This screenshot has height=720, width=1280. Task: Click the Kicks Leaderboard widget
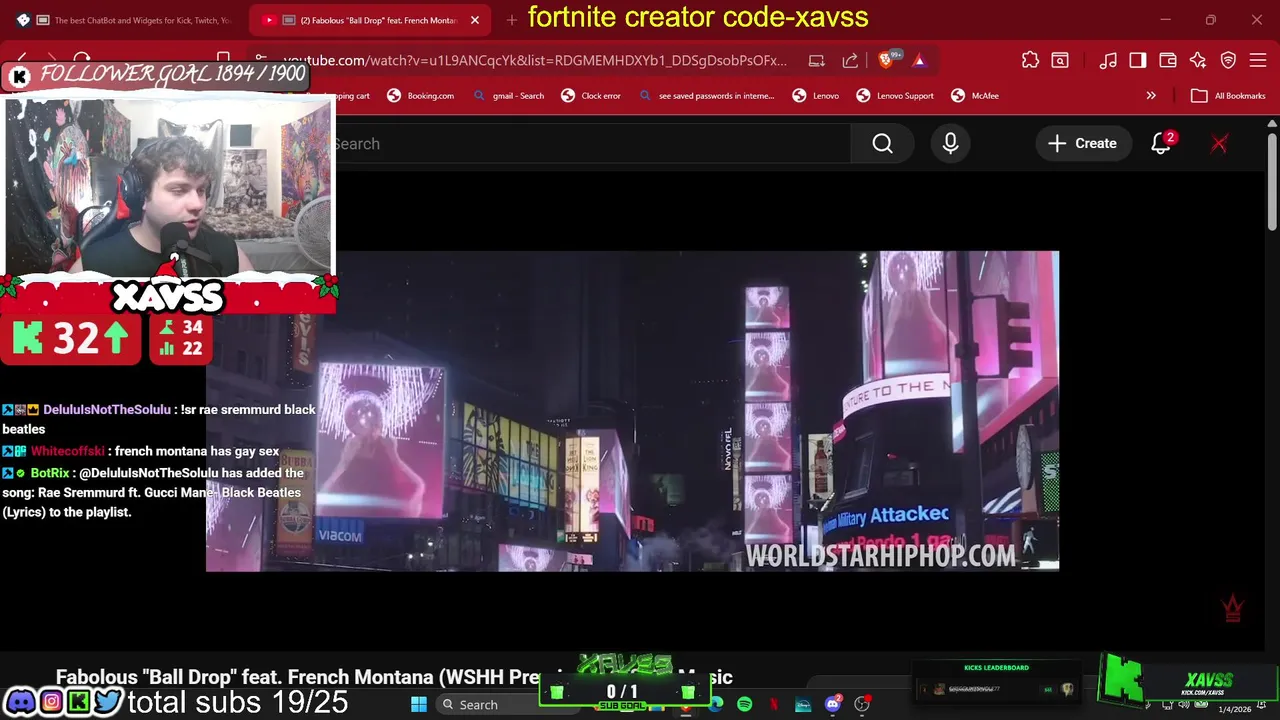tap(997, 681)
